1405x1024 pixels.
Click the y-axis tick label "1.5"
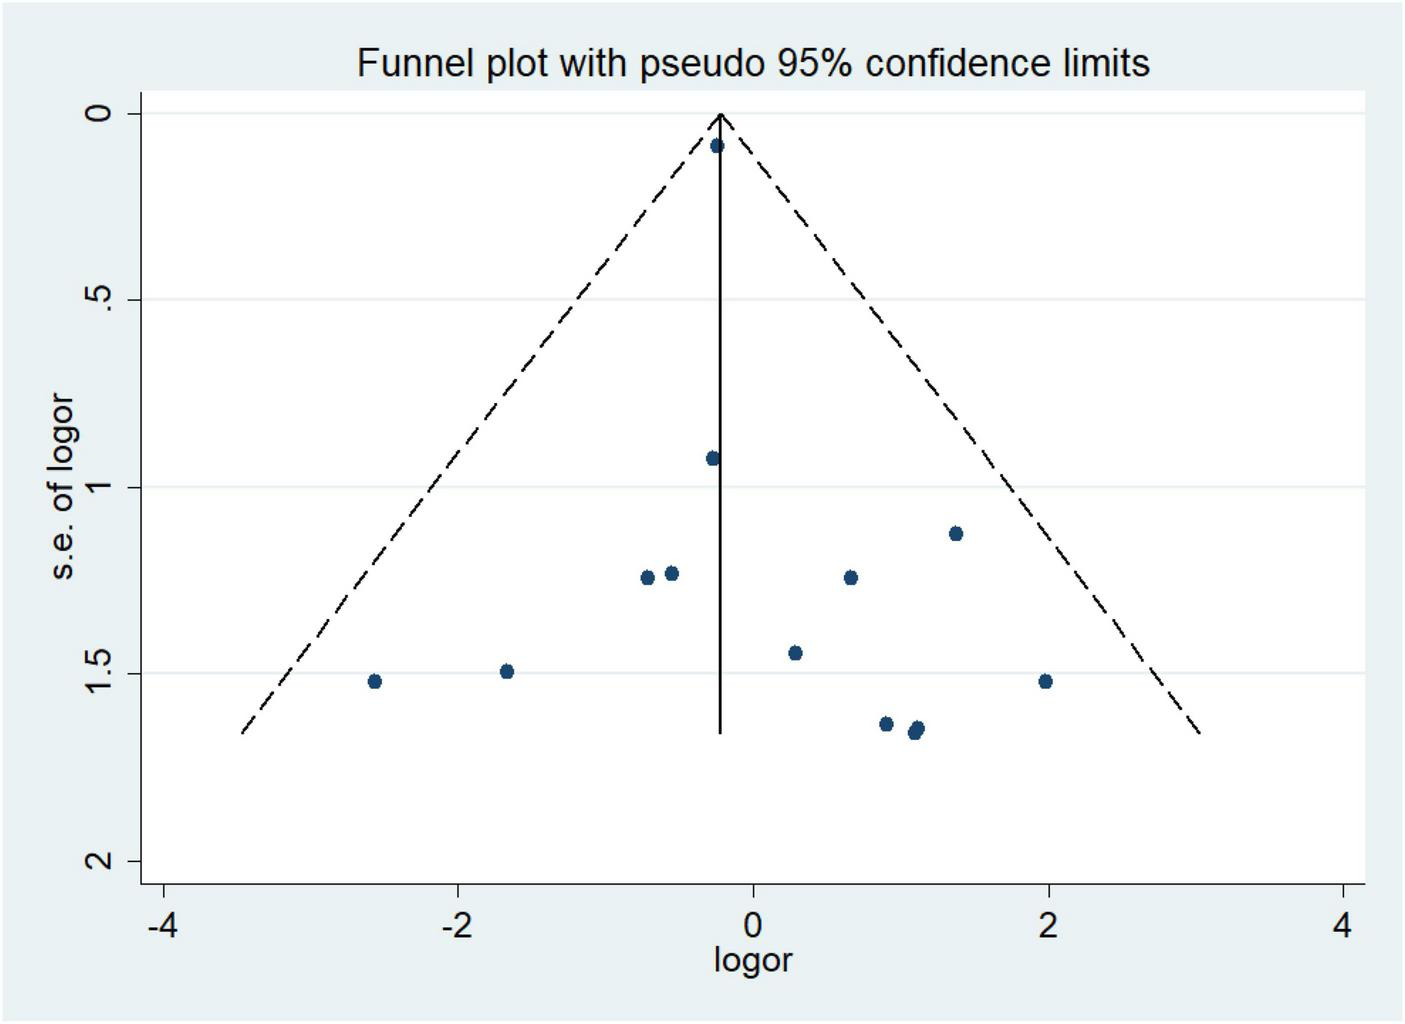(x=98, y=672)
